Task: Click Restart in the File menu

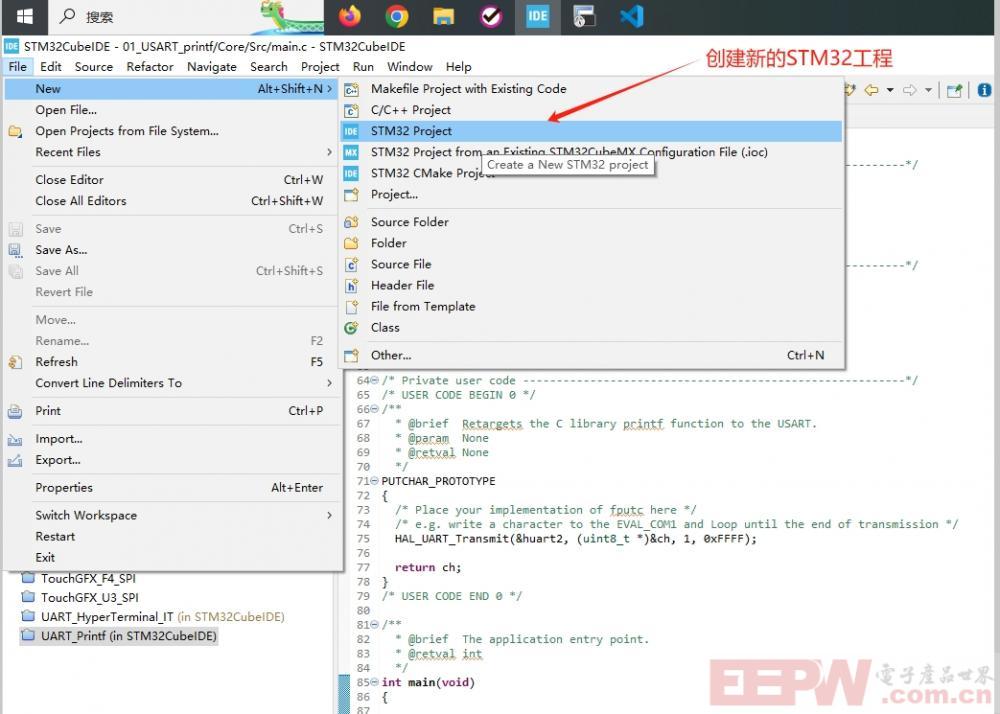Action: [173, 536]
